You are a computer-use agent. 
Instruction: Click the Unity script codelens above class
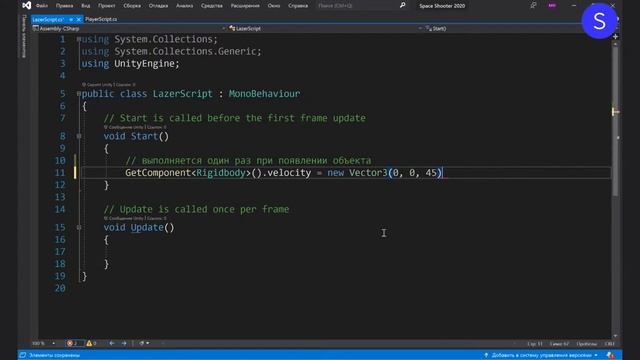[x=109, y=84]
